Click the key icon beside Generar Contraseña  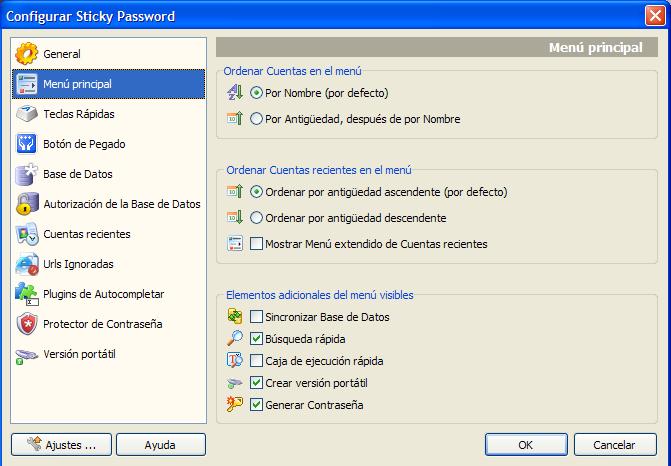coord(235,404)
